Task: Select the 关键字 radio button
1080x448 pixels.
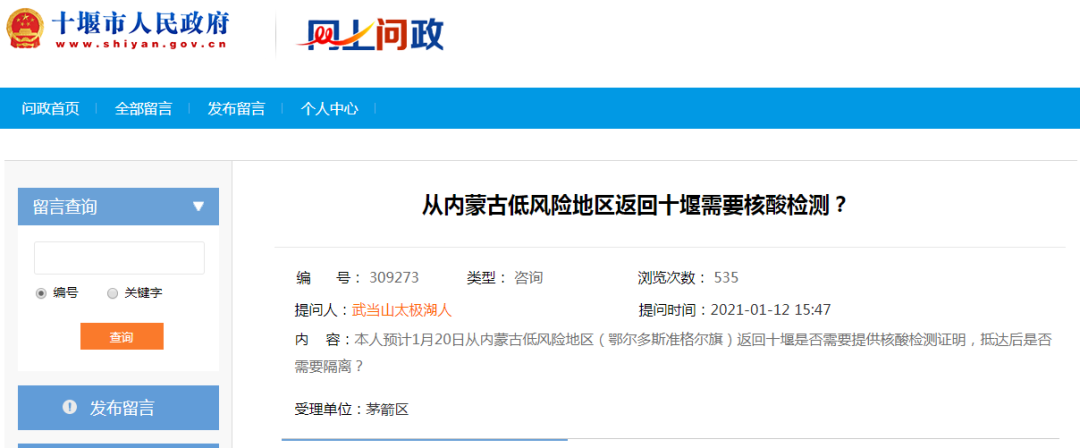Action: (x=112, y=293)
